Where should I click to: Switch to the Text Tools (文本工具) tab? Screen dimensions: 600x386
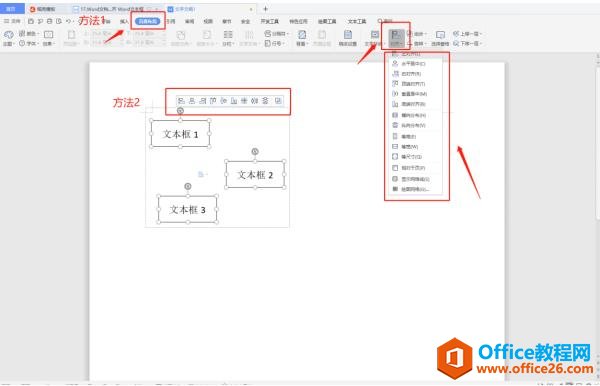coord(357,21)
